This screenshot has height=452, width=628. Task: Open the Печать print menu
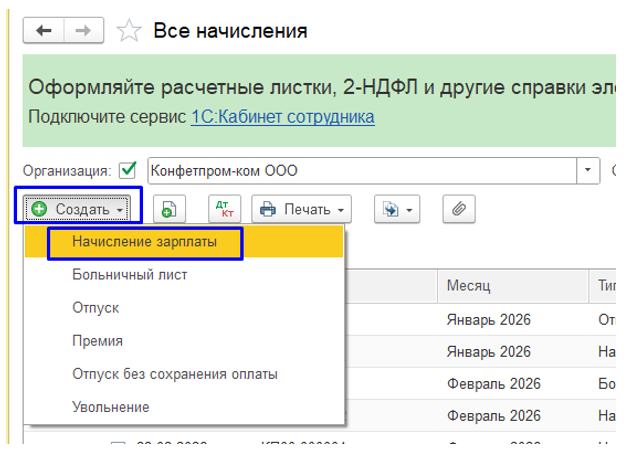click(x=302, y=209)
